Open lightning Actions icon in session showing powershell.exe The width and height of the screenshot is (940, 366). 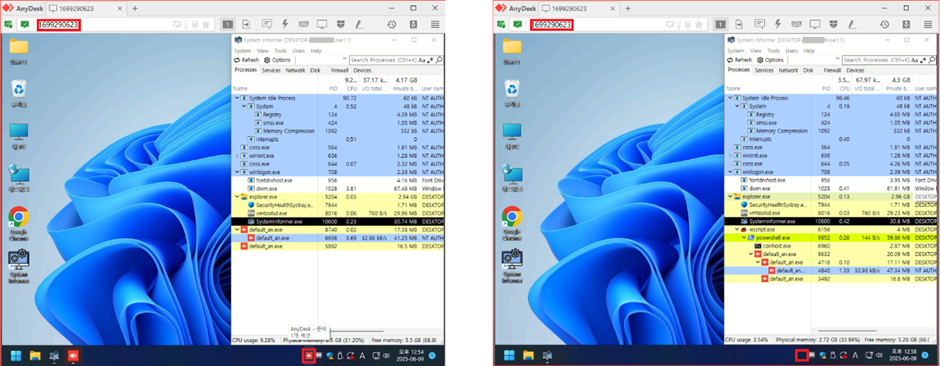coord(778,24)
